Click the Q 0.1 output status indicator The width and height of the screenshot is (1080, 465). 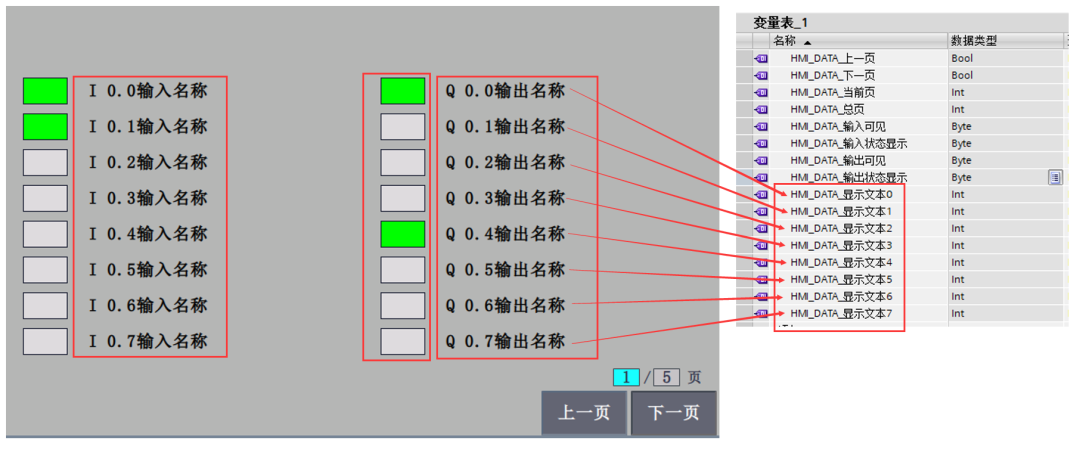click(x=403, y=127)
